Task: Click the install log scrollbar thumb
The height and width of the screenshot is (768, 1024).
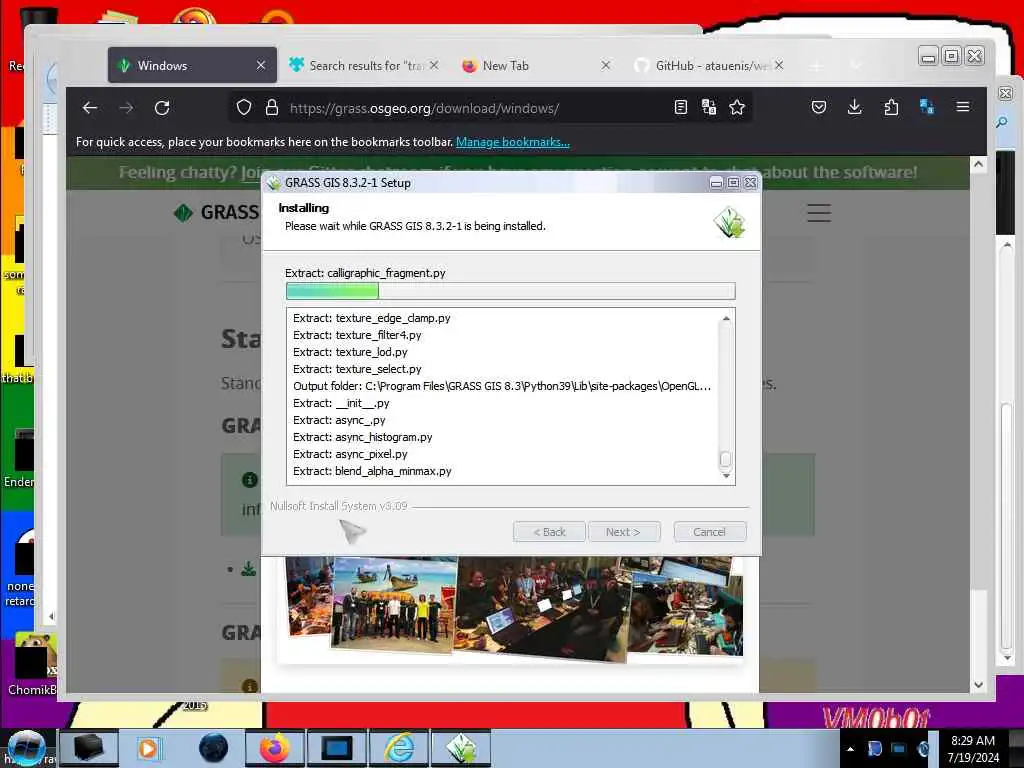Action: pos(726,460)
